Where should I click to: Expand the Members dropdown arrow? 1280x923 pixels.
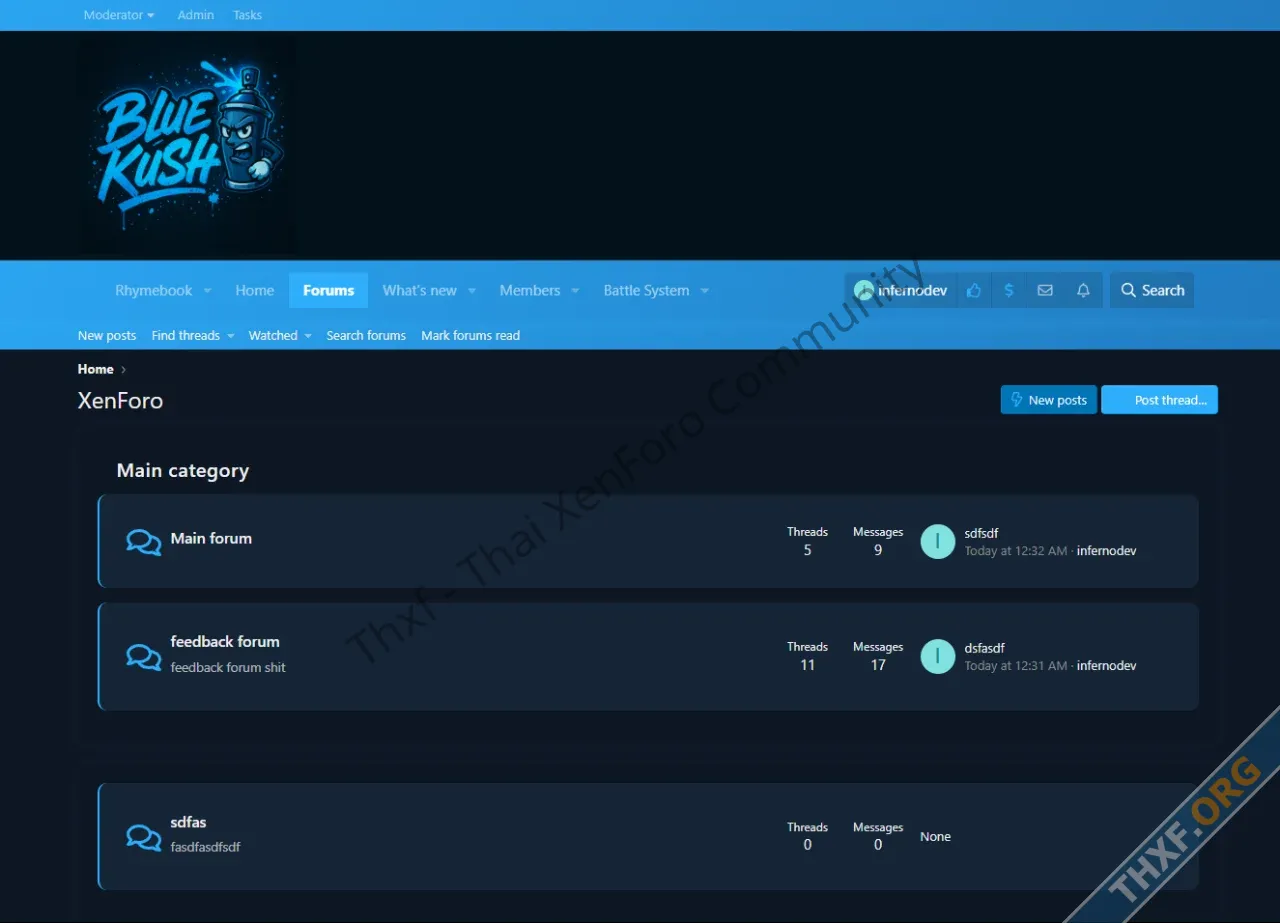click(575, 291)
